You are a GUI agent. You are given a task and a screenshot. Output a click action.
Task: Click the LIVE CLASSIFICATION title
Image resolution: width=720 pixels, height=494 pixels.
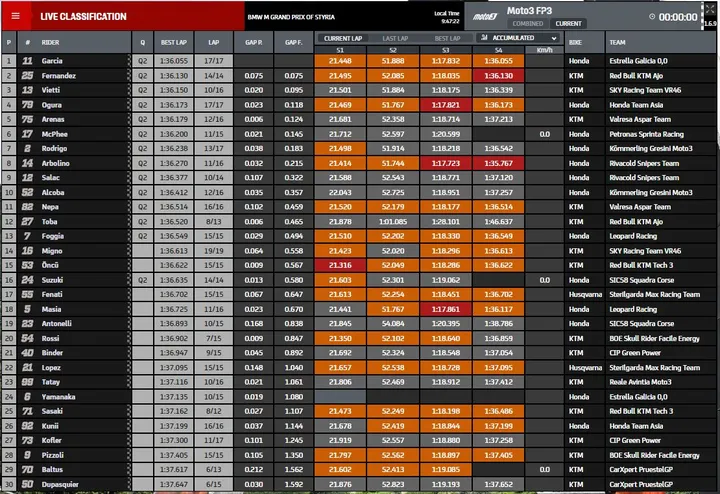tap(83, 17)
